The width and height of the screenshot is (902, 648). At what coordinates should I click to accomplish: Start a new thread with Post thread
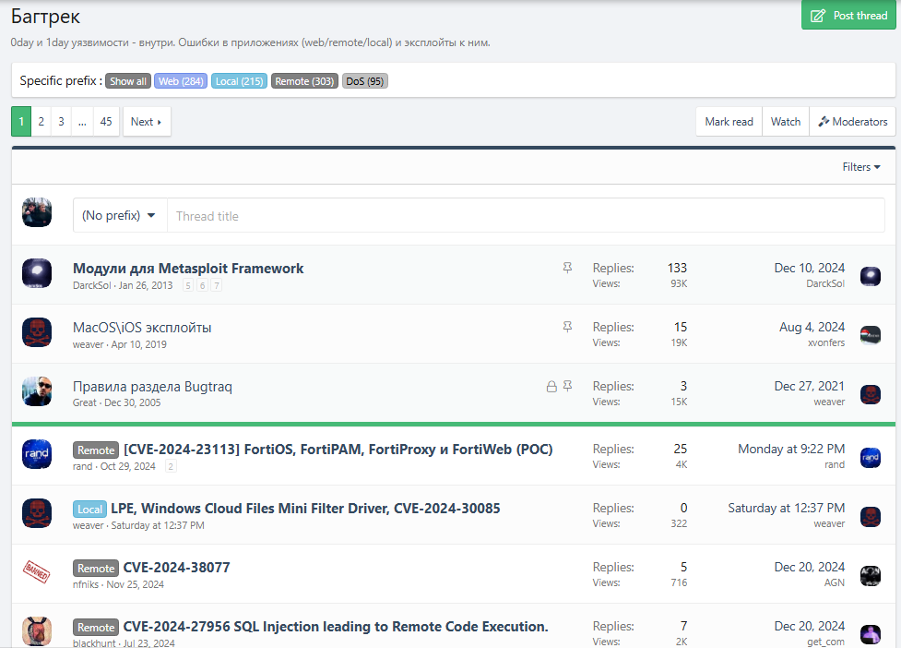click(x=849, y=16)
